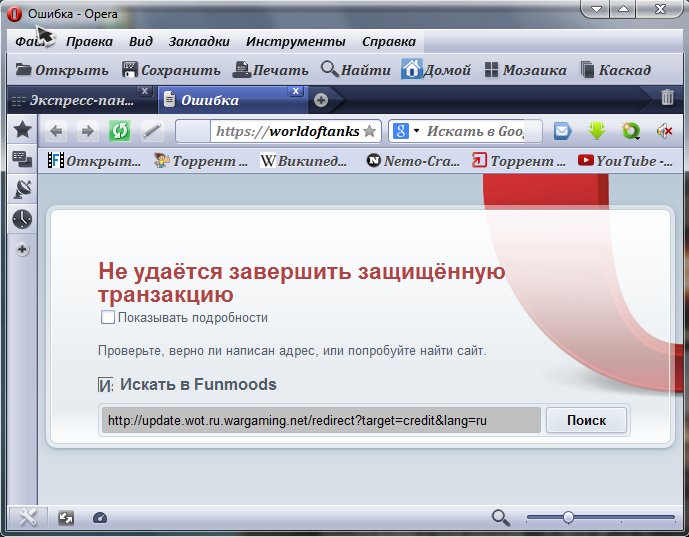Click the Opera logo in title bar

15,14
